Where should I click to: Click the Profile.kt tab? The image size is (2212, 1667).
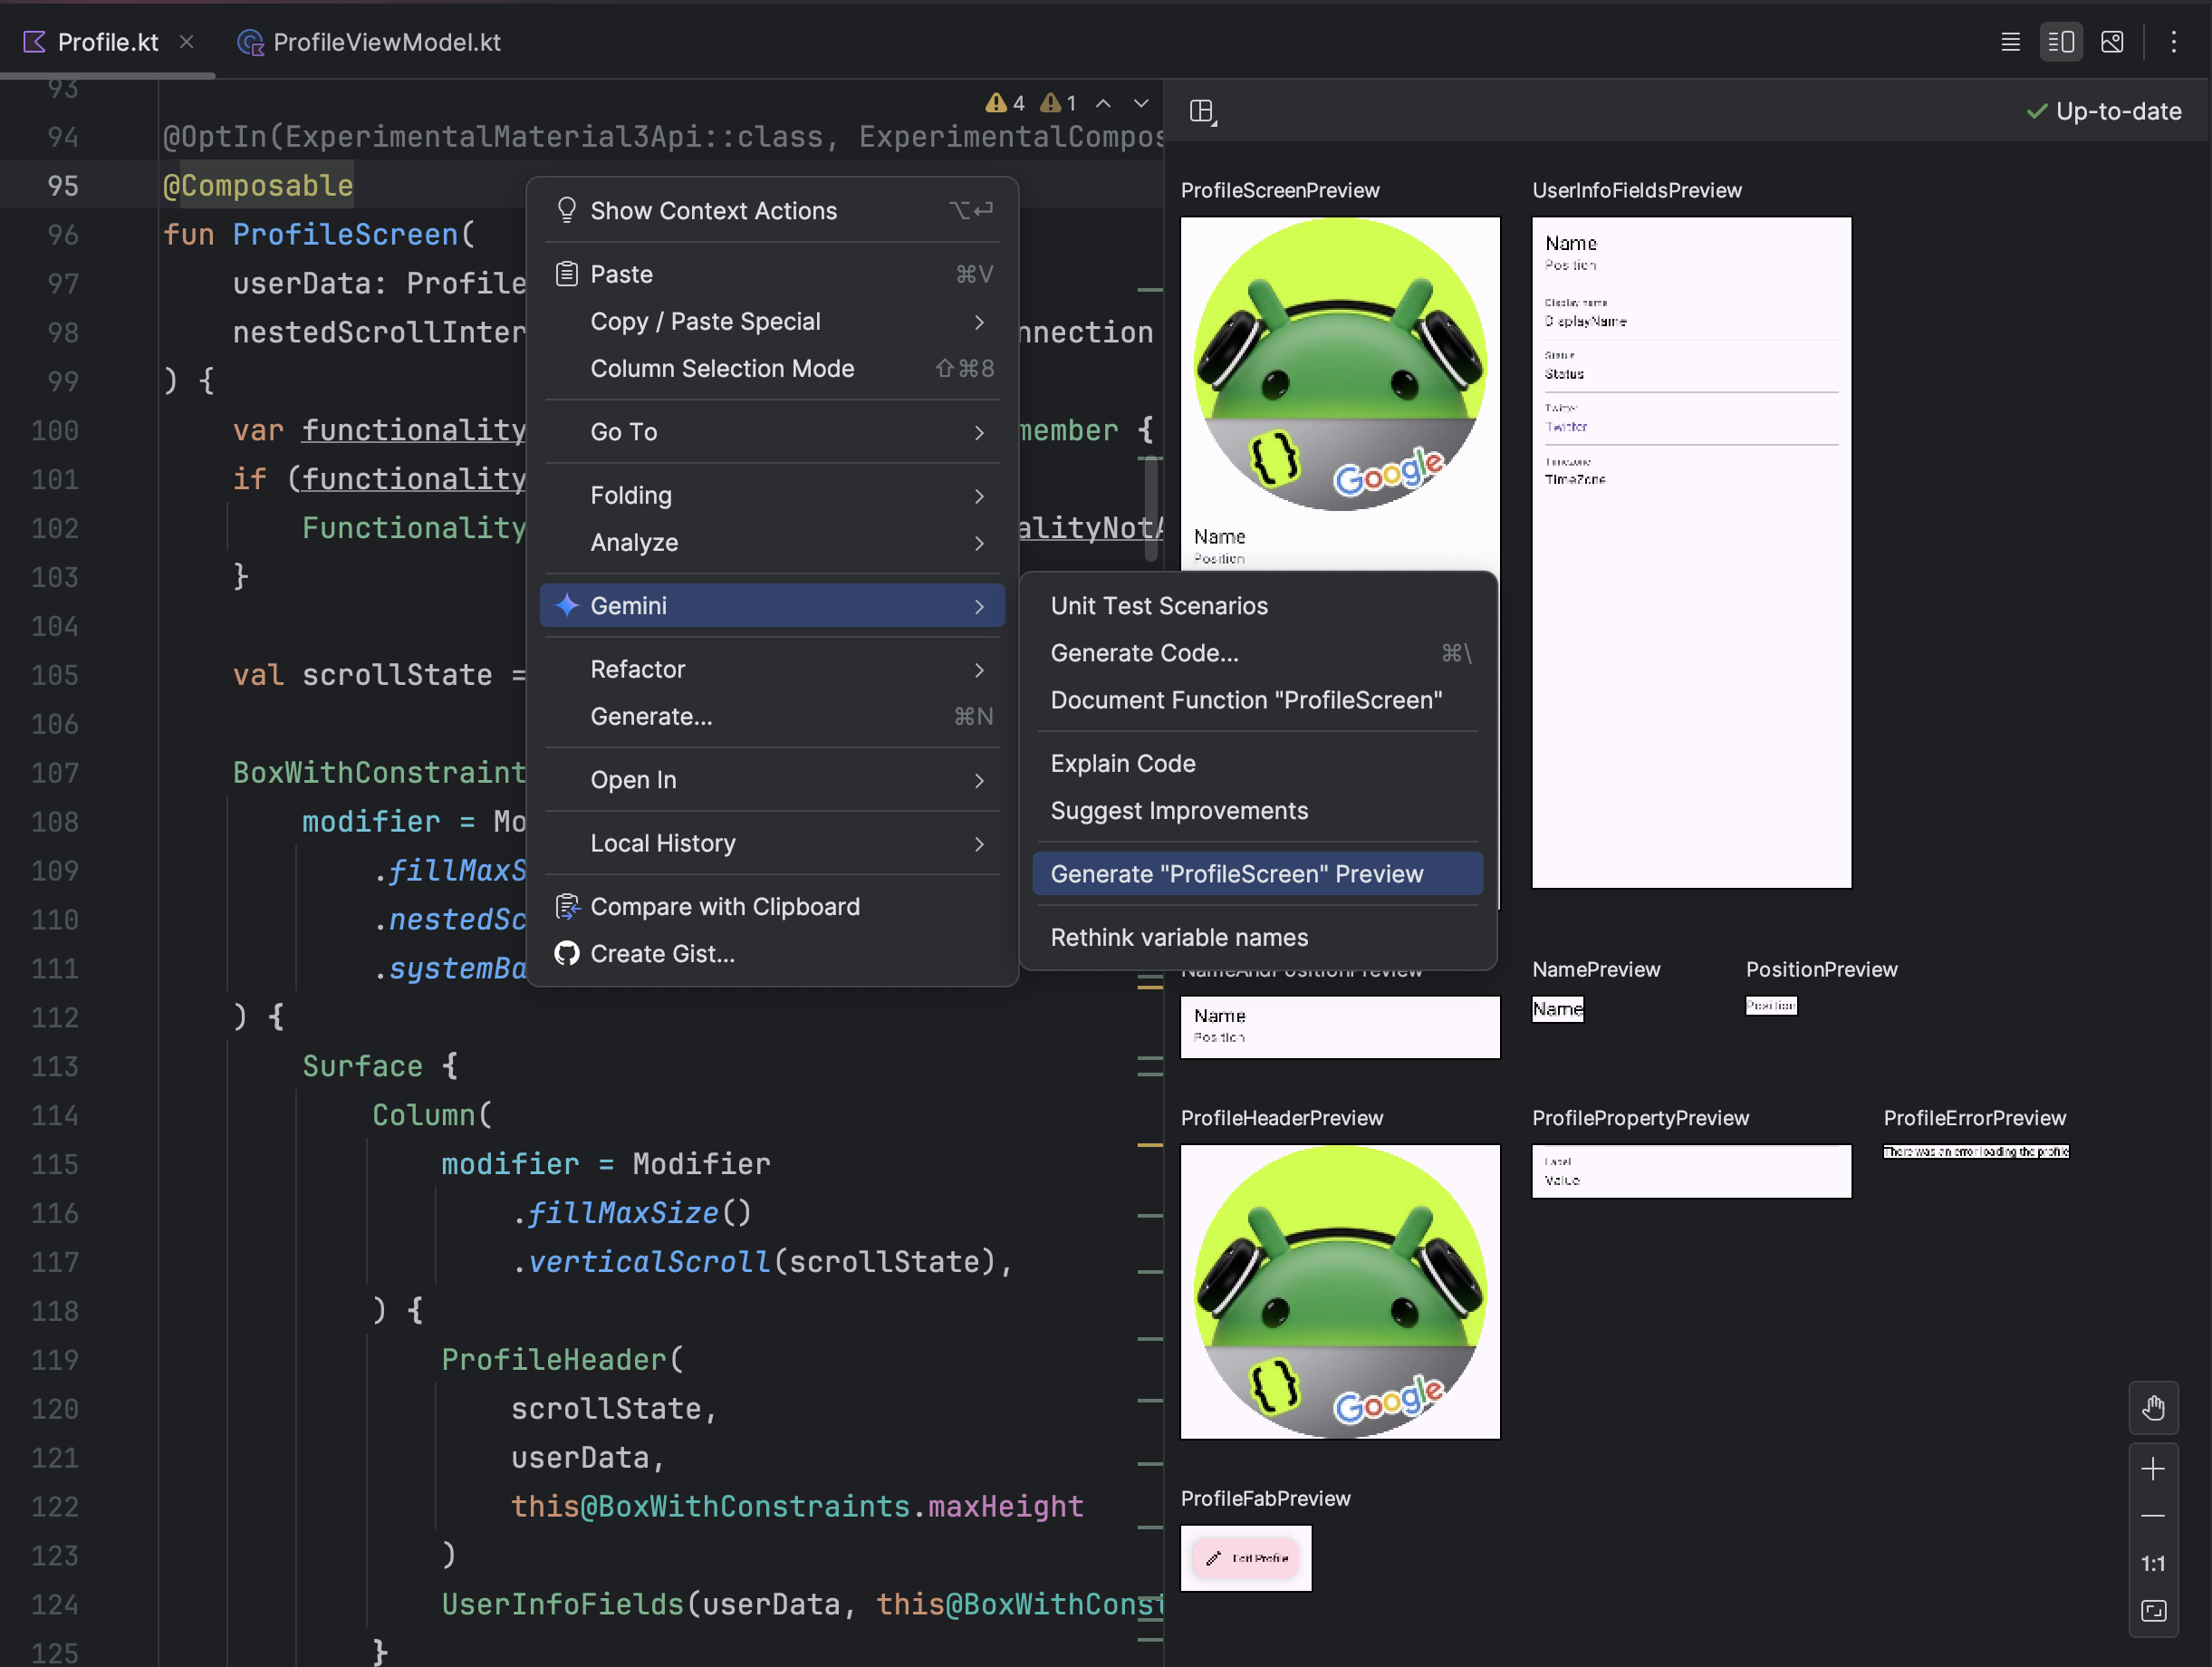coord(96,39)
